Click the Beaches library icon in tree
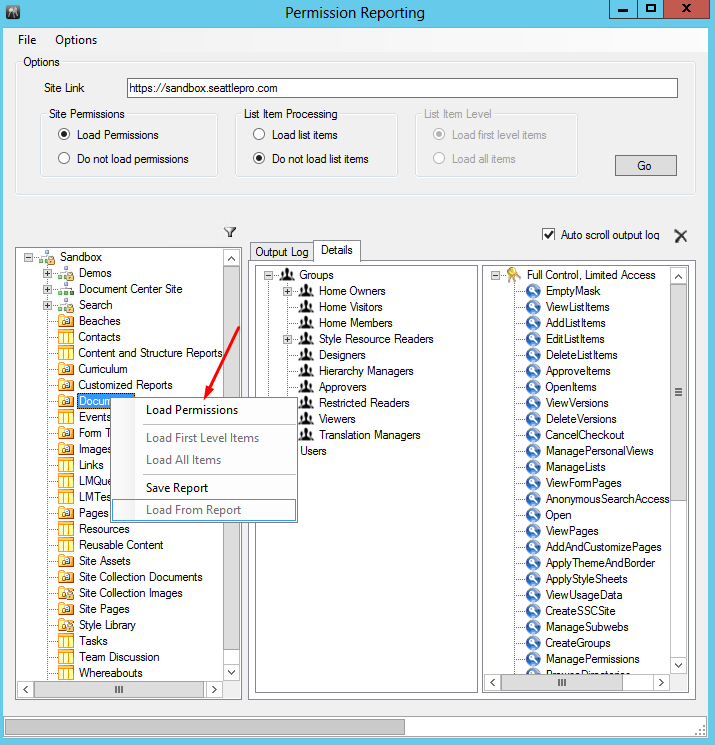Image resolution: width=715 pixels, height=745 pixels. pos(66,321)
